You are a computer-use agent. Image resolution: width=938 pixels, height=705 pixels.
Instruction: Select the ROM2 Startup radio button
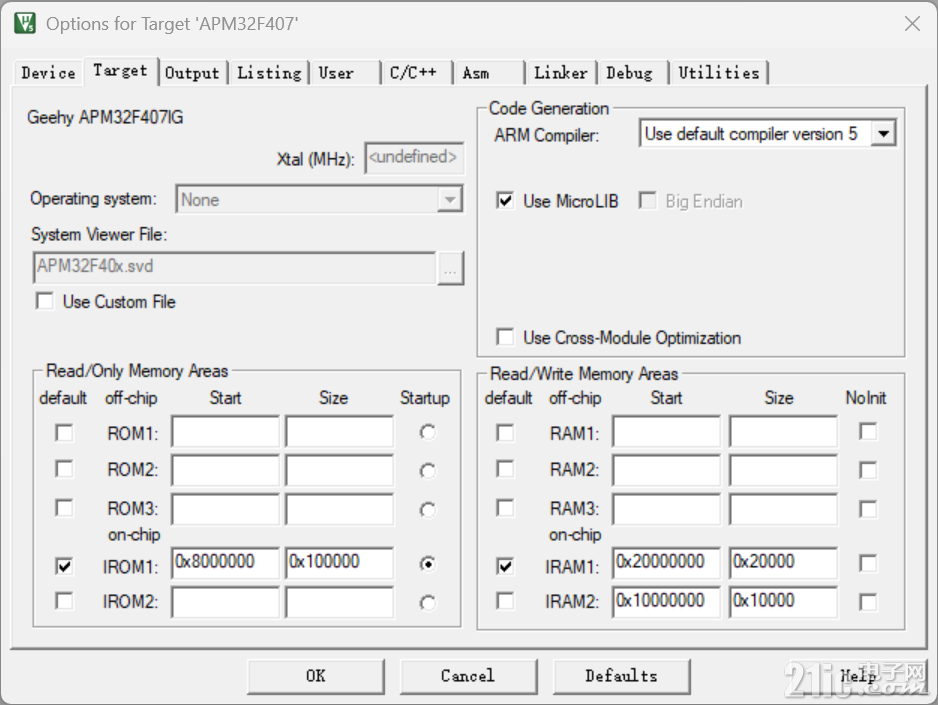point(428,471)
